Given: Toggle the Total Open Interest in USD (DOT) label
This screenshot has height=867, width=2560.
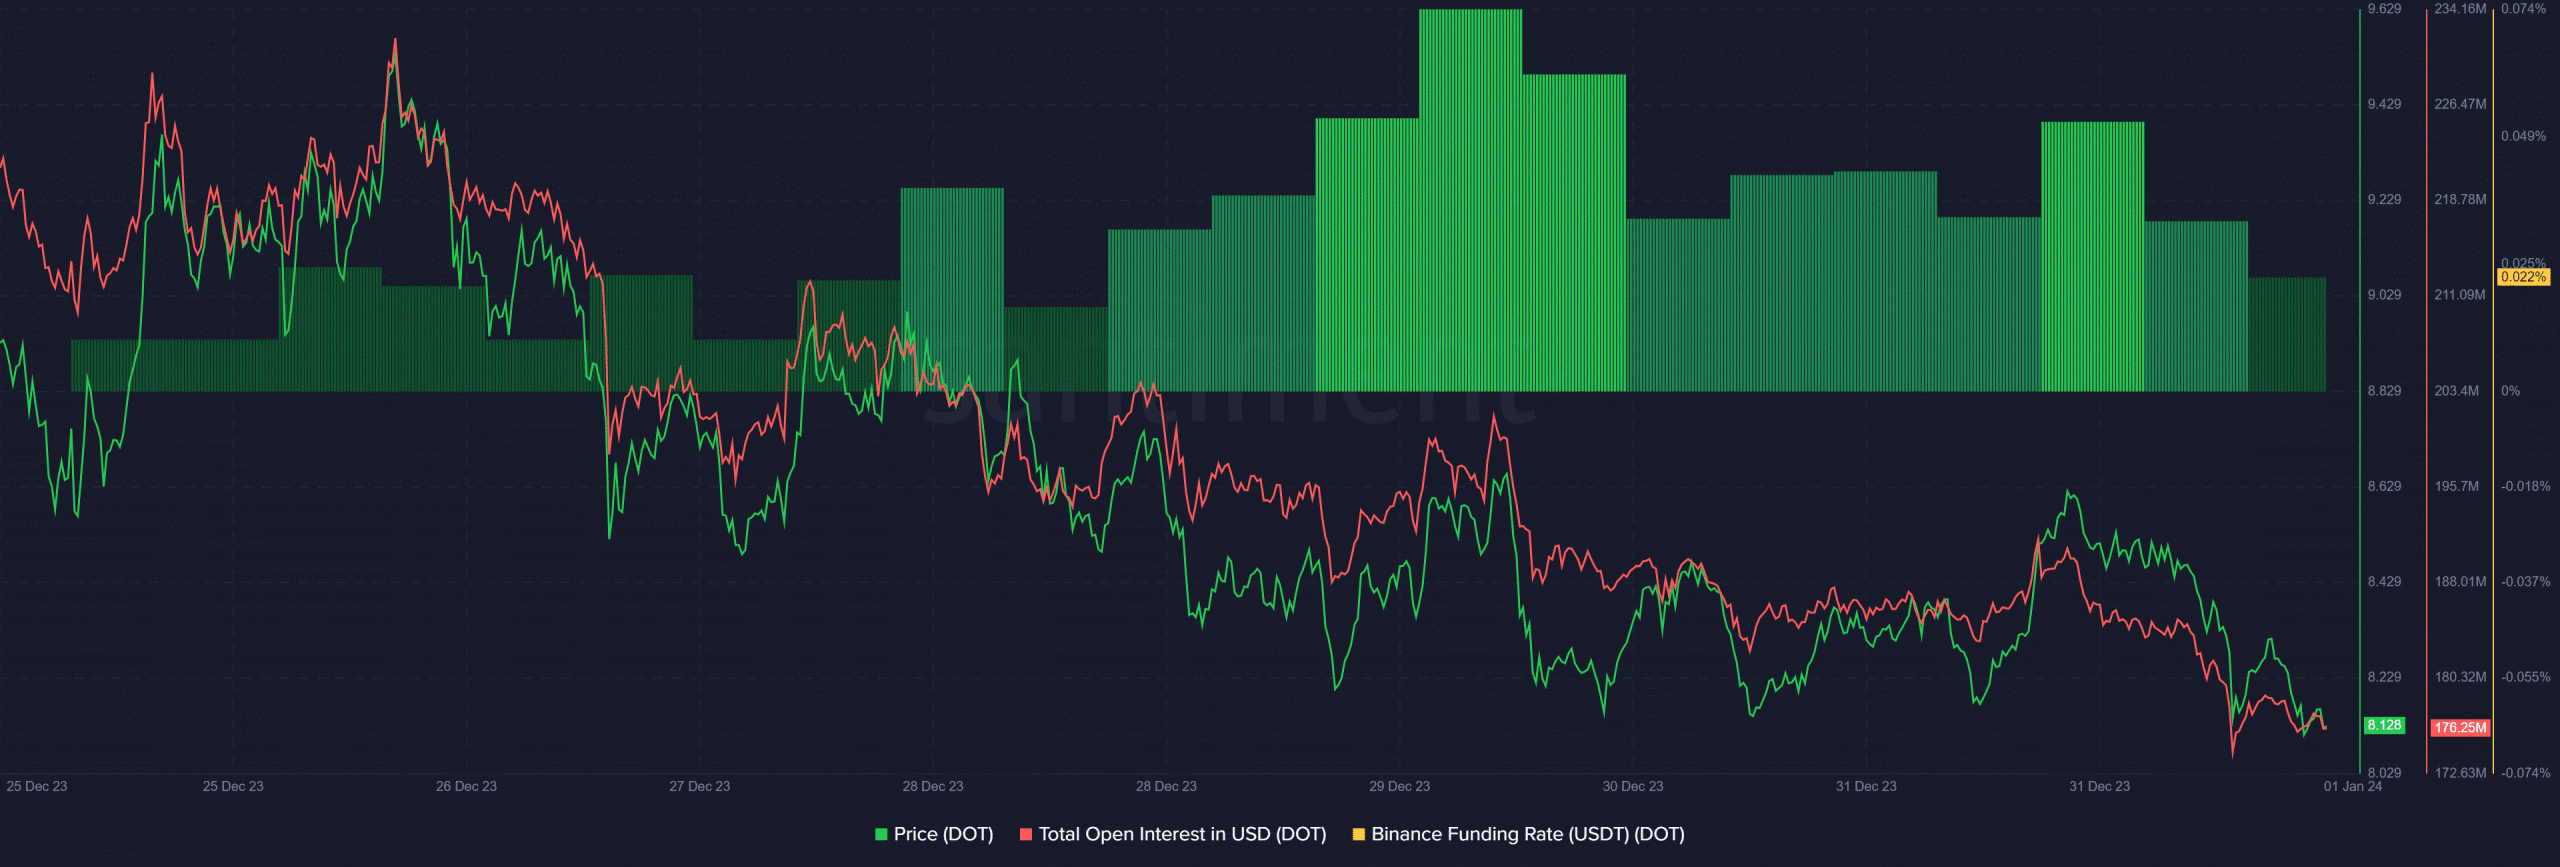Looking at the screenshot, I should 1182,834.
